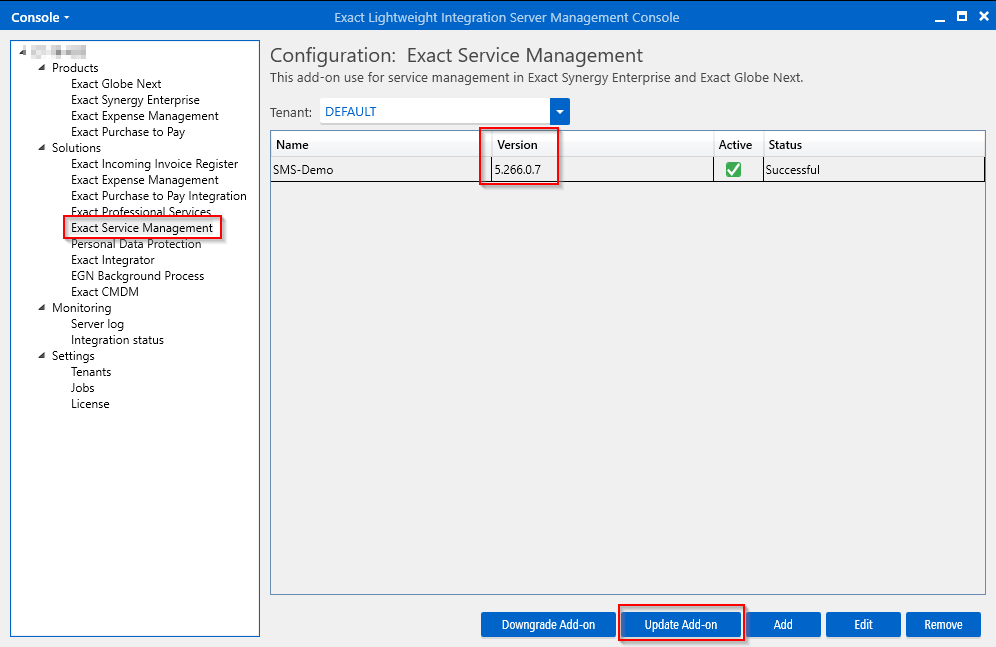Image resolution: width=996 pixels, height=647 pixels.
Task: Open Exact Expense Management under Products
Action: coord(145,116)
